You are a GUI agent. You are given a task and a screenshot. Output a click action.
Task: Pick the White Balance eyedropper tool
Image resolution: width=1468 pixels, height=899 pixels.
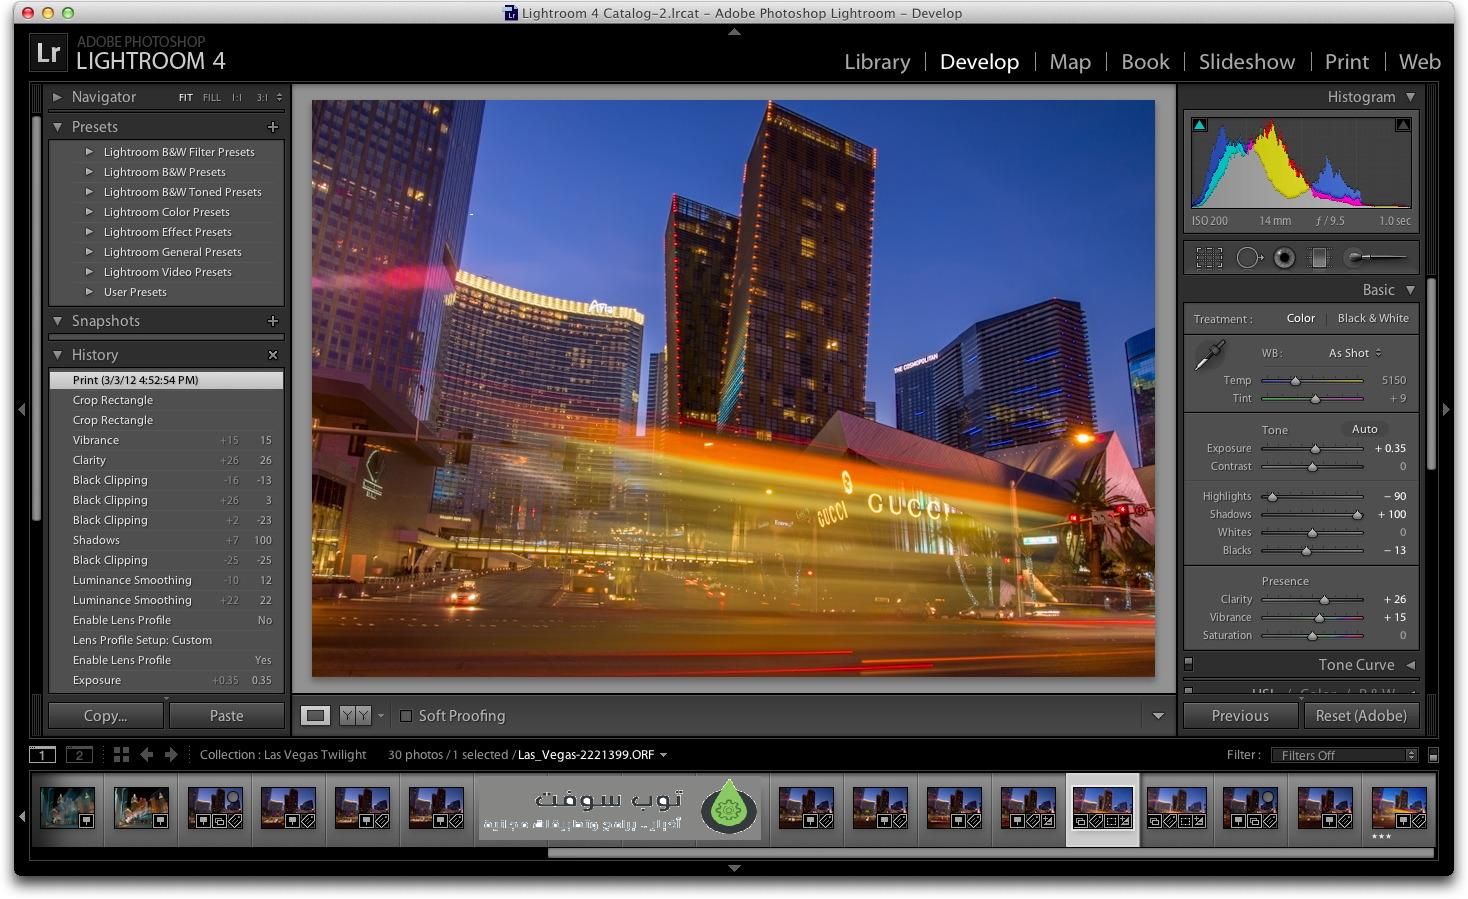1210,354
